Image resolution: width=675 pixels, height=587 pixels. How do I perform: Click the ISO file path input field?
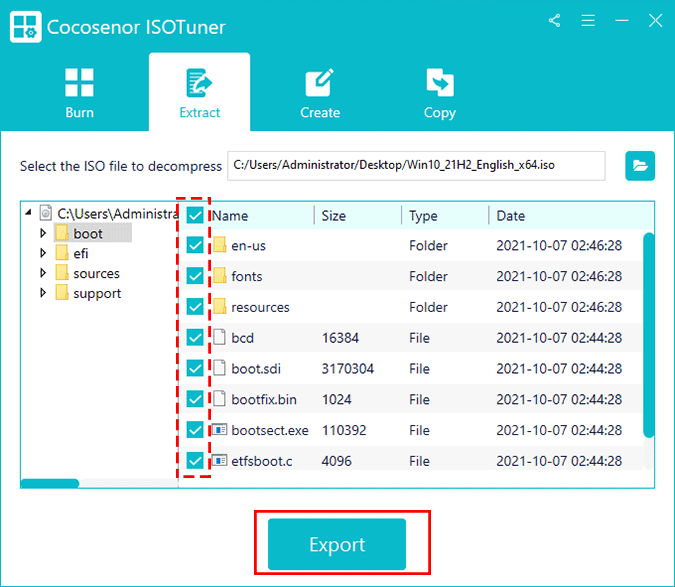tap(416, 166)
